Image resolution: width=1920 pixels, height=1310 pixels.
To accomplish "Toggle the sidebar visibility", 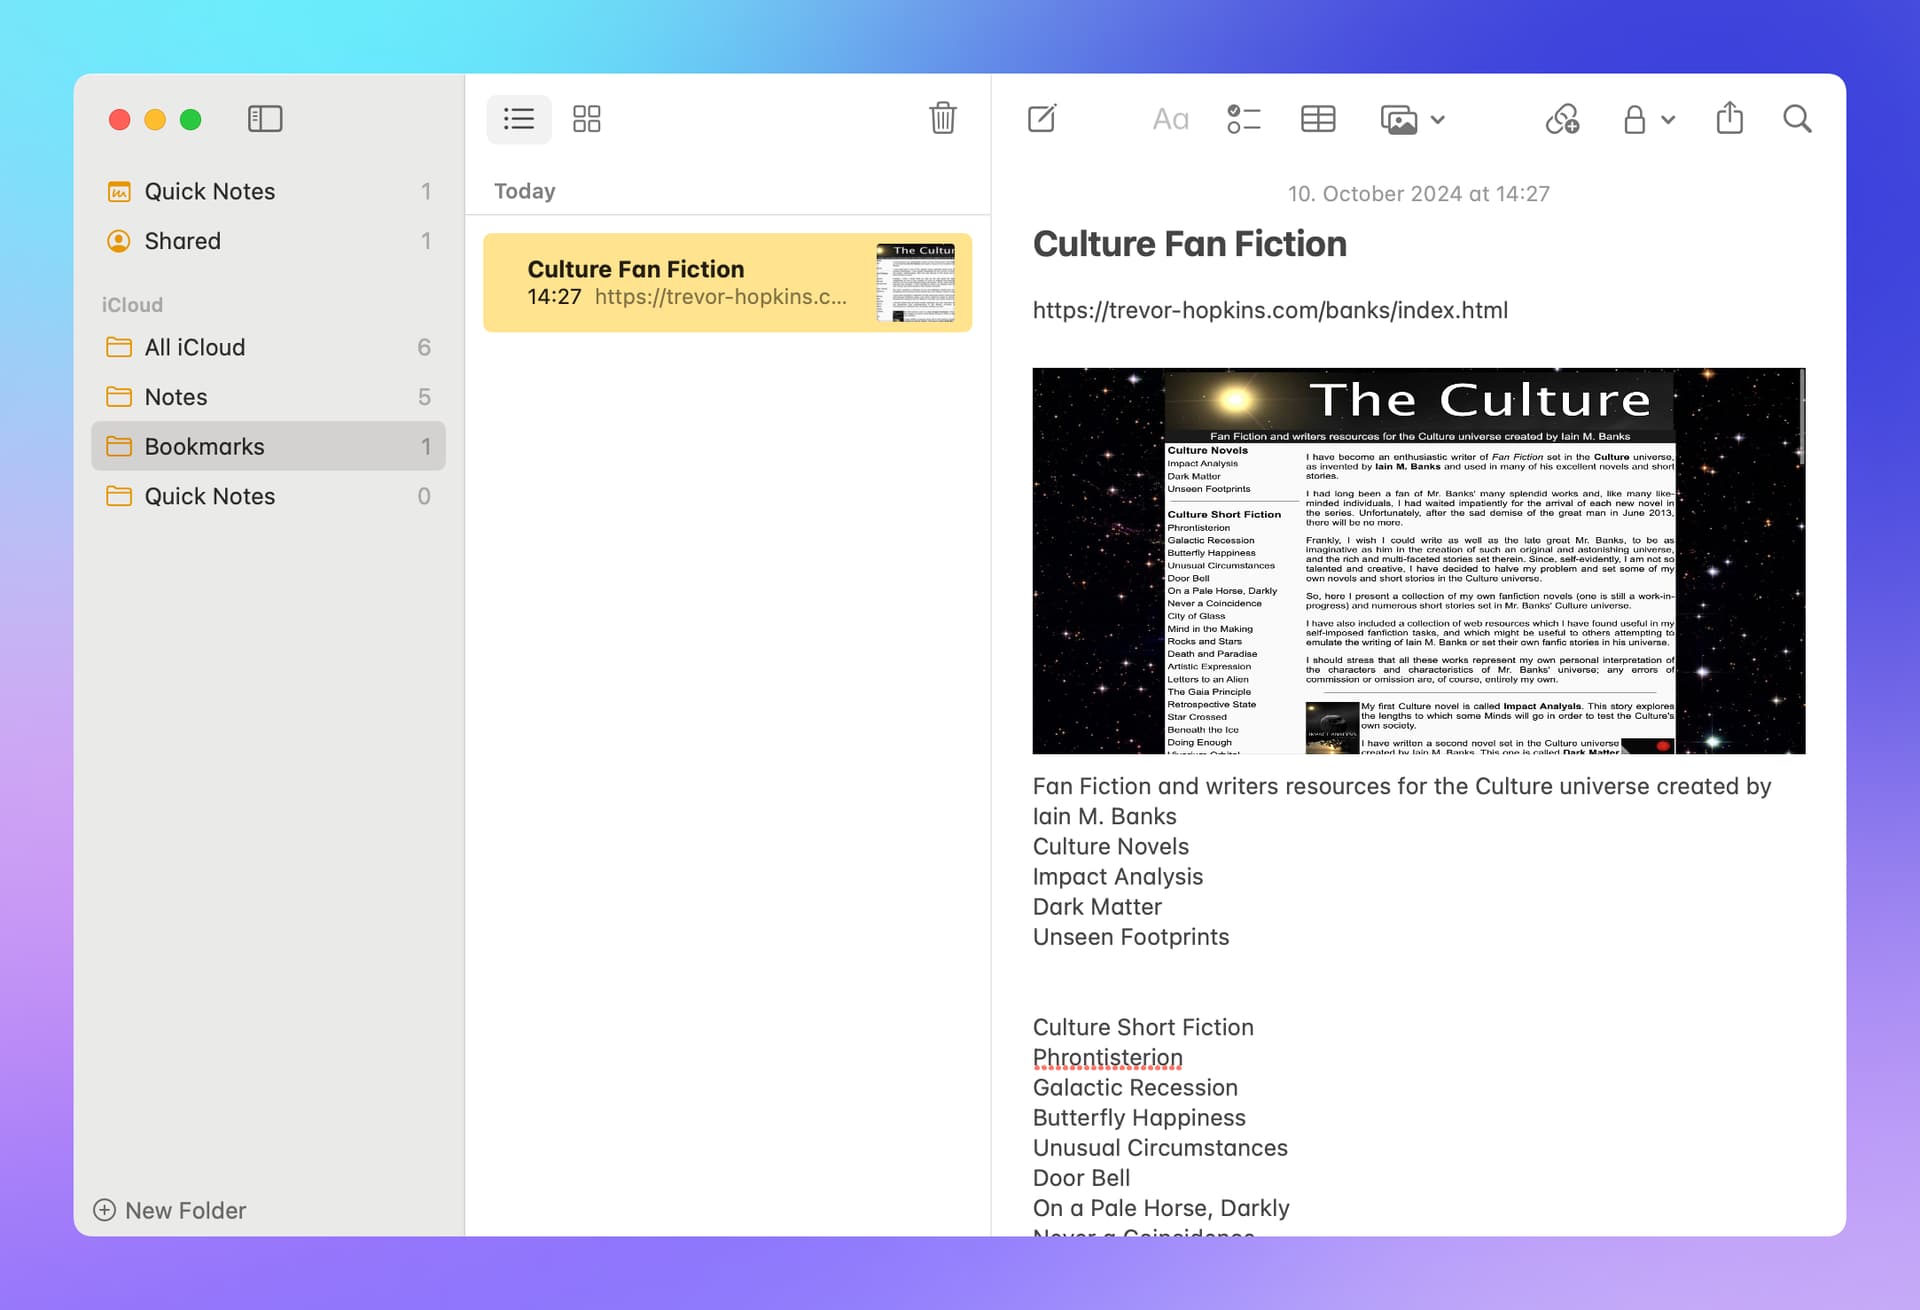I will coord(265,119).
